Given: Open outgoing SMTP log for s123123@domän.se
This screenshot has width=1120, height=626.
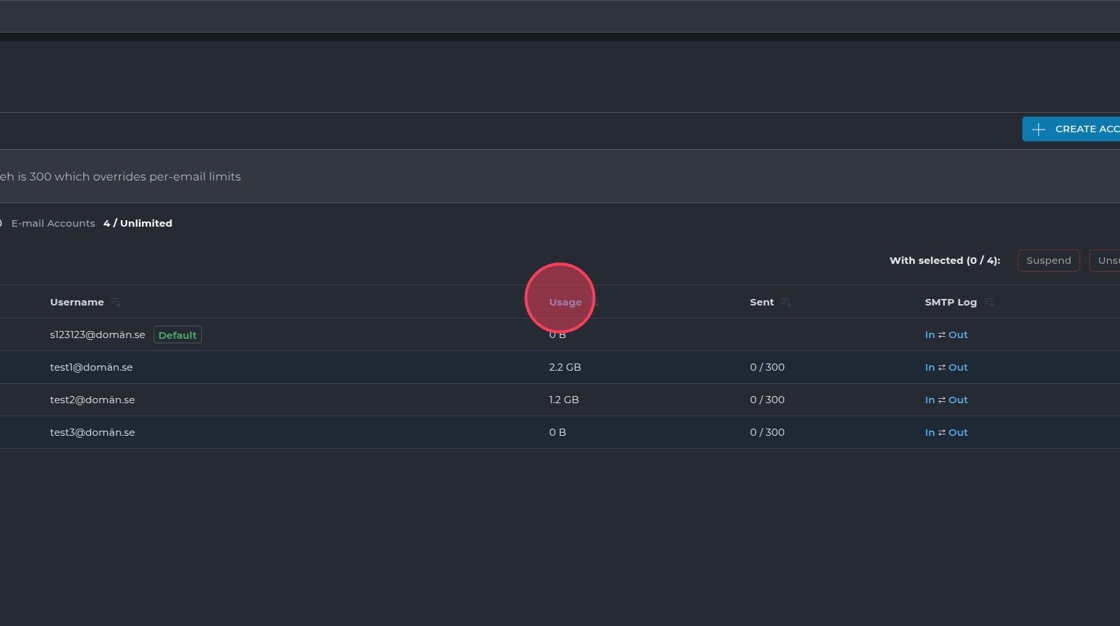Looking at the screenshot, I should (x=958, y=335).
